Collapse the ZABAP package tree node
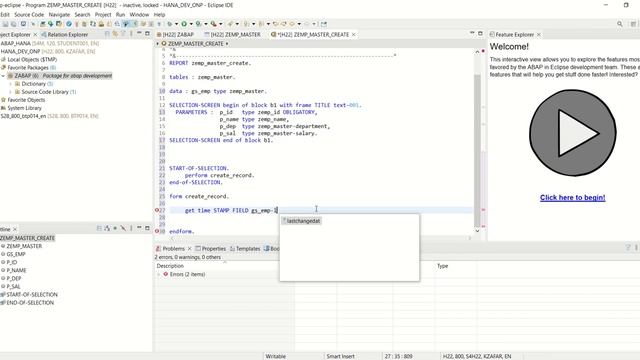 pos(3,76)
